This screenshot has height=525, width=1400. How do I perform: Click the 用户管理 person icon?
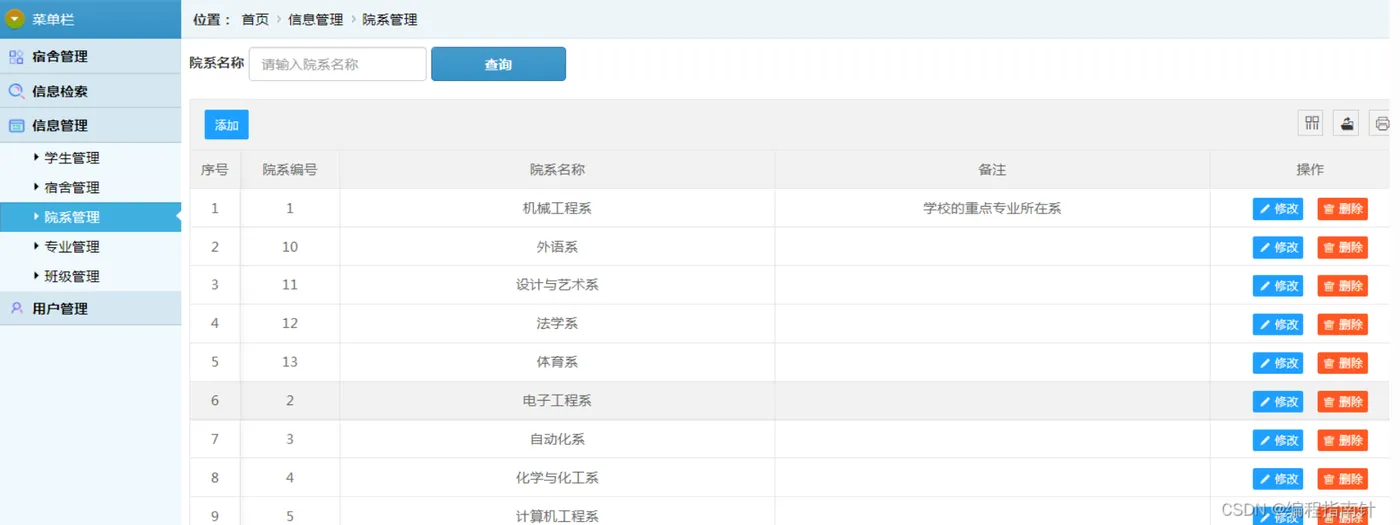tap(16, 308)
